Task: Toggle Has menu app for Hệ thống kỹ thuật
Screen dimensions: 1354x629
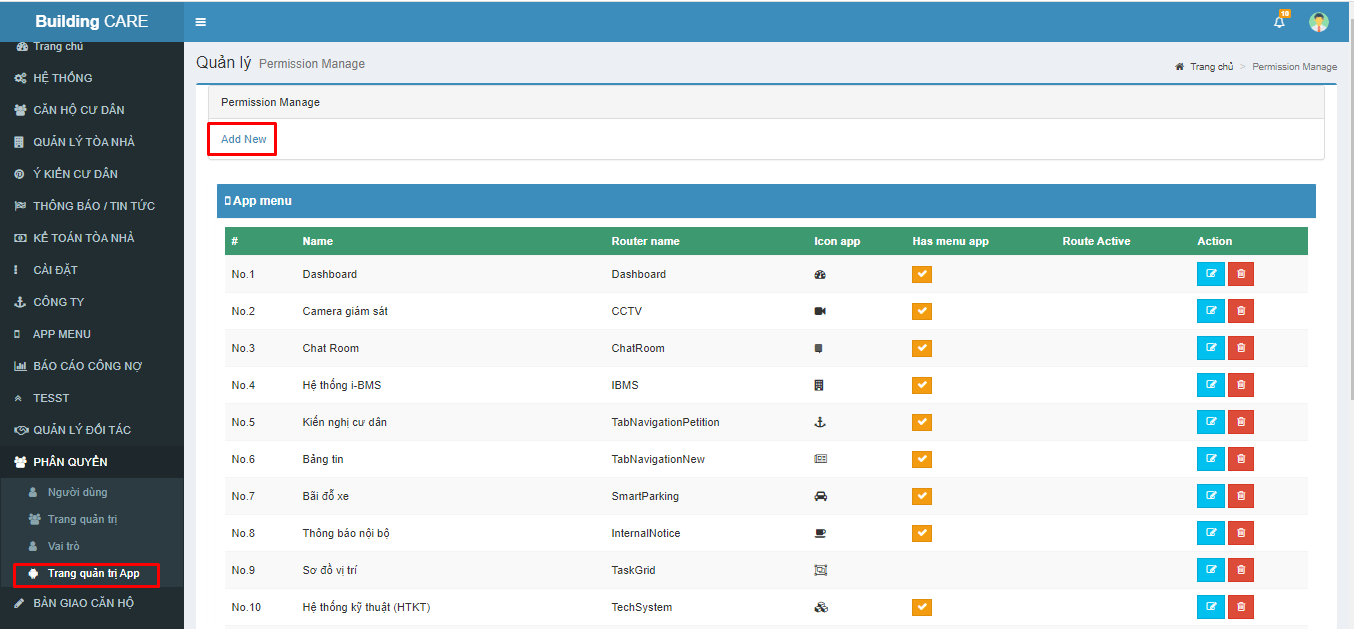Action: coord(922,607)
